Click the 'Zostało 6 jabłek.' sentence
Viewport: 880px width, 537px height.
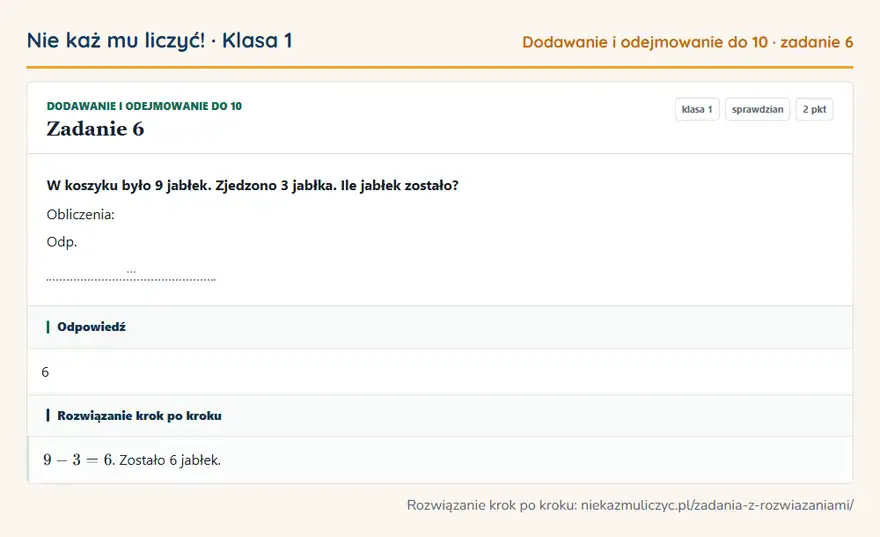(170, 460)
